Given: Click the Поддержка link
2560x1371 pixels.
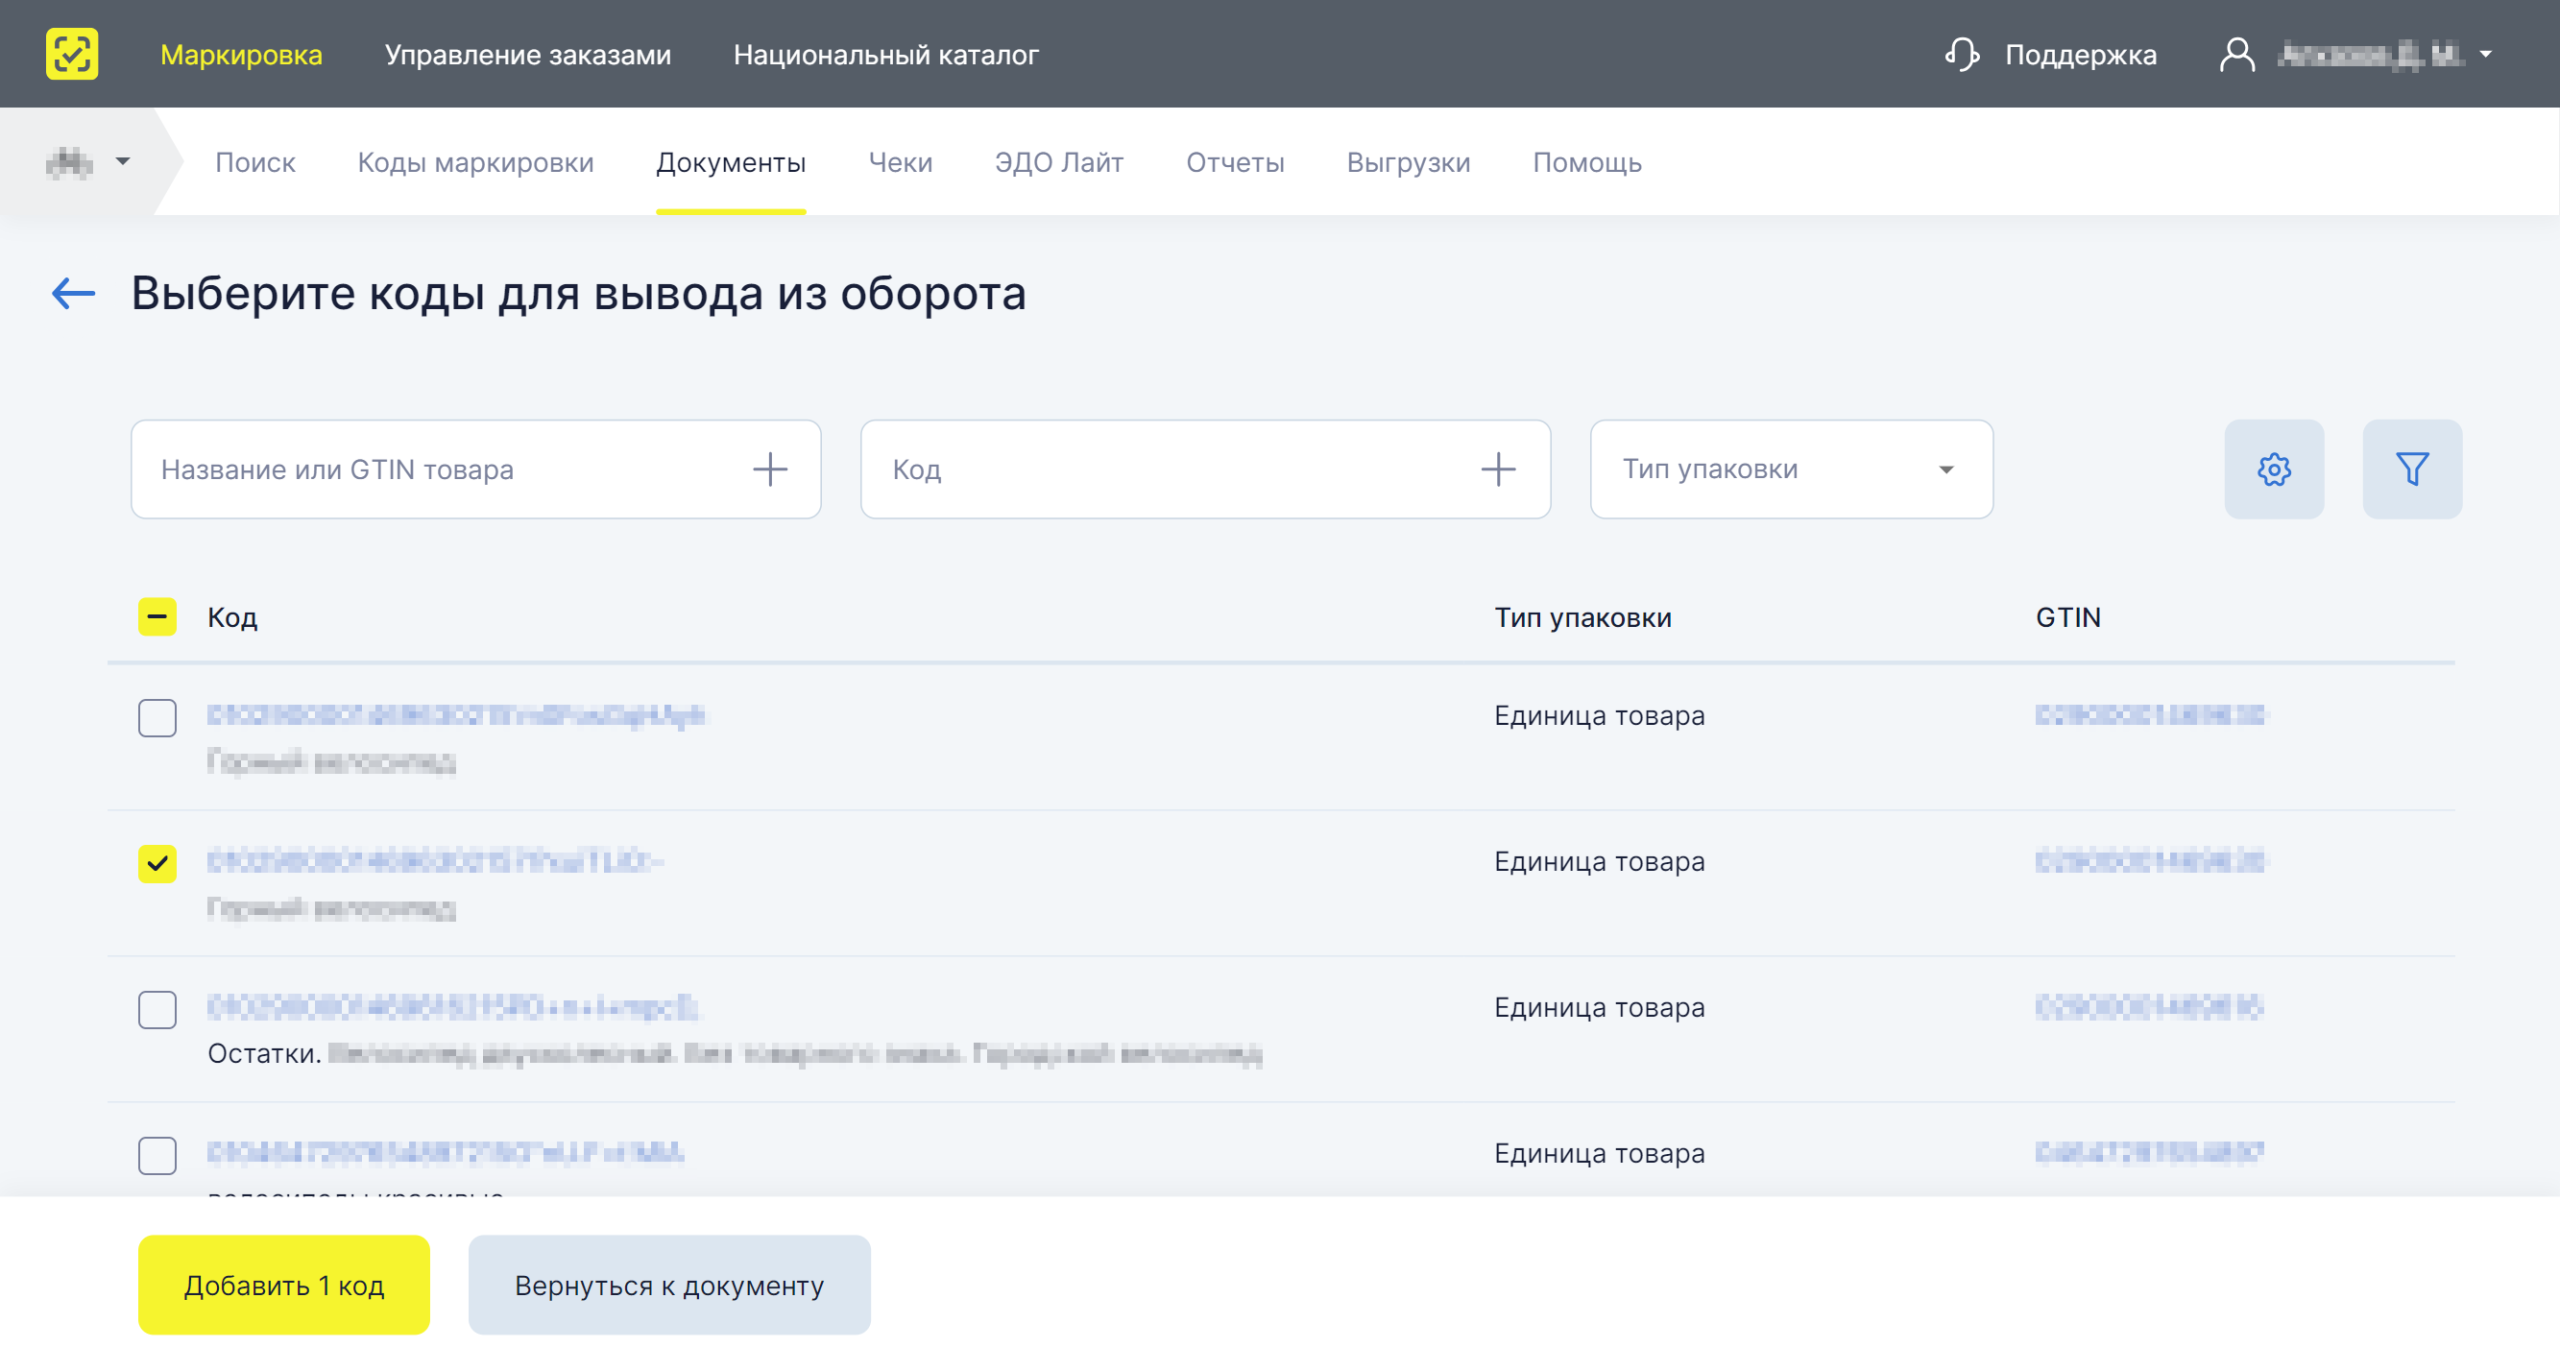Looking at the screenshot, I should pos(2080,54).
